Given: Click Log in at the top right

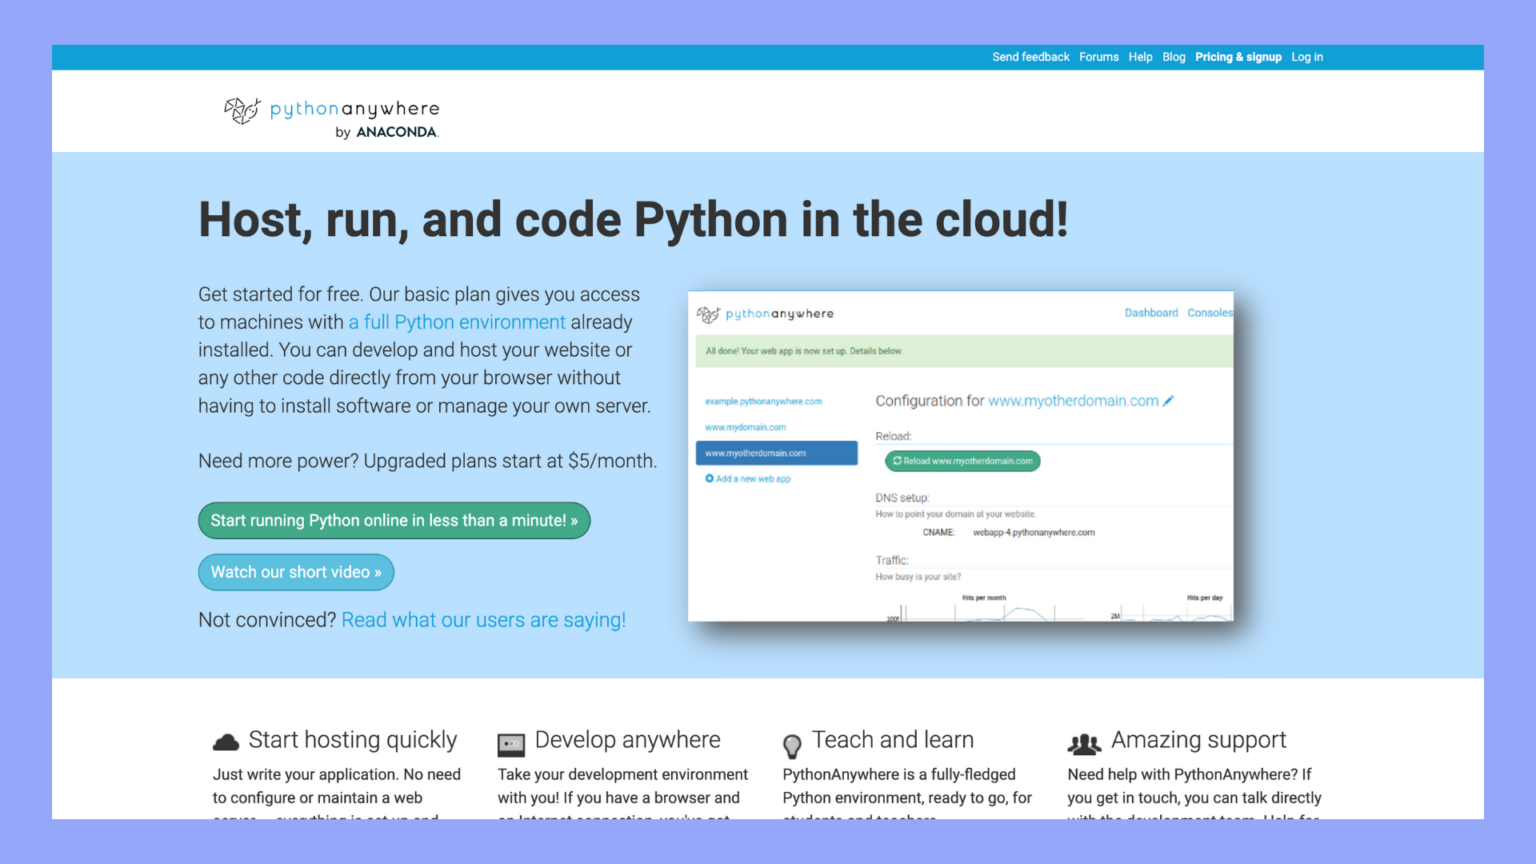Looking at the screenshot, I should (1306, 57).
